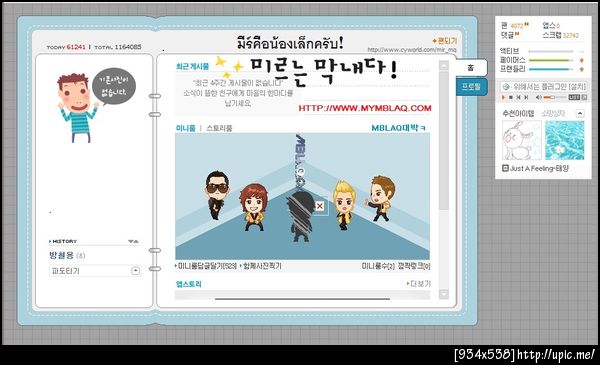
Task: Open the 파도타기 dropdown arrow
Action: [135, 271]
